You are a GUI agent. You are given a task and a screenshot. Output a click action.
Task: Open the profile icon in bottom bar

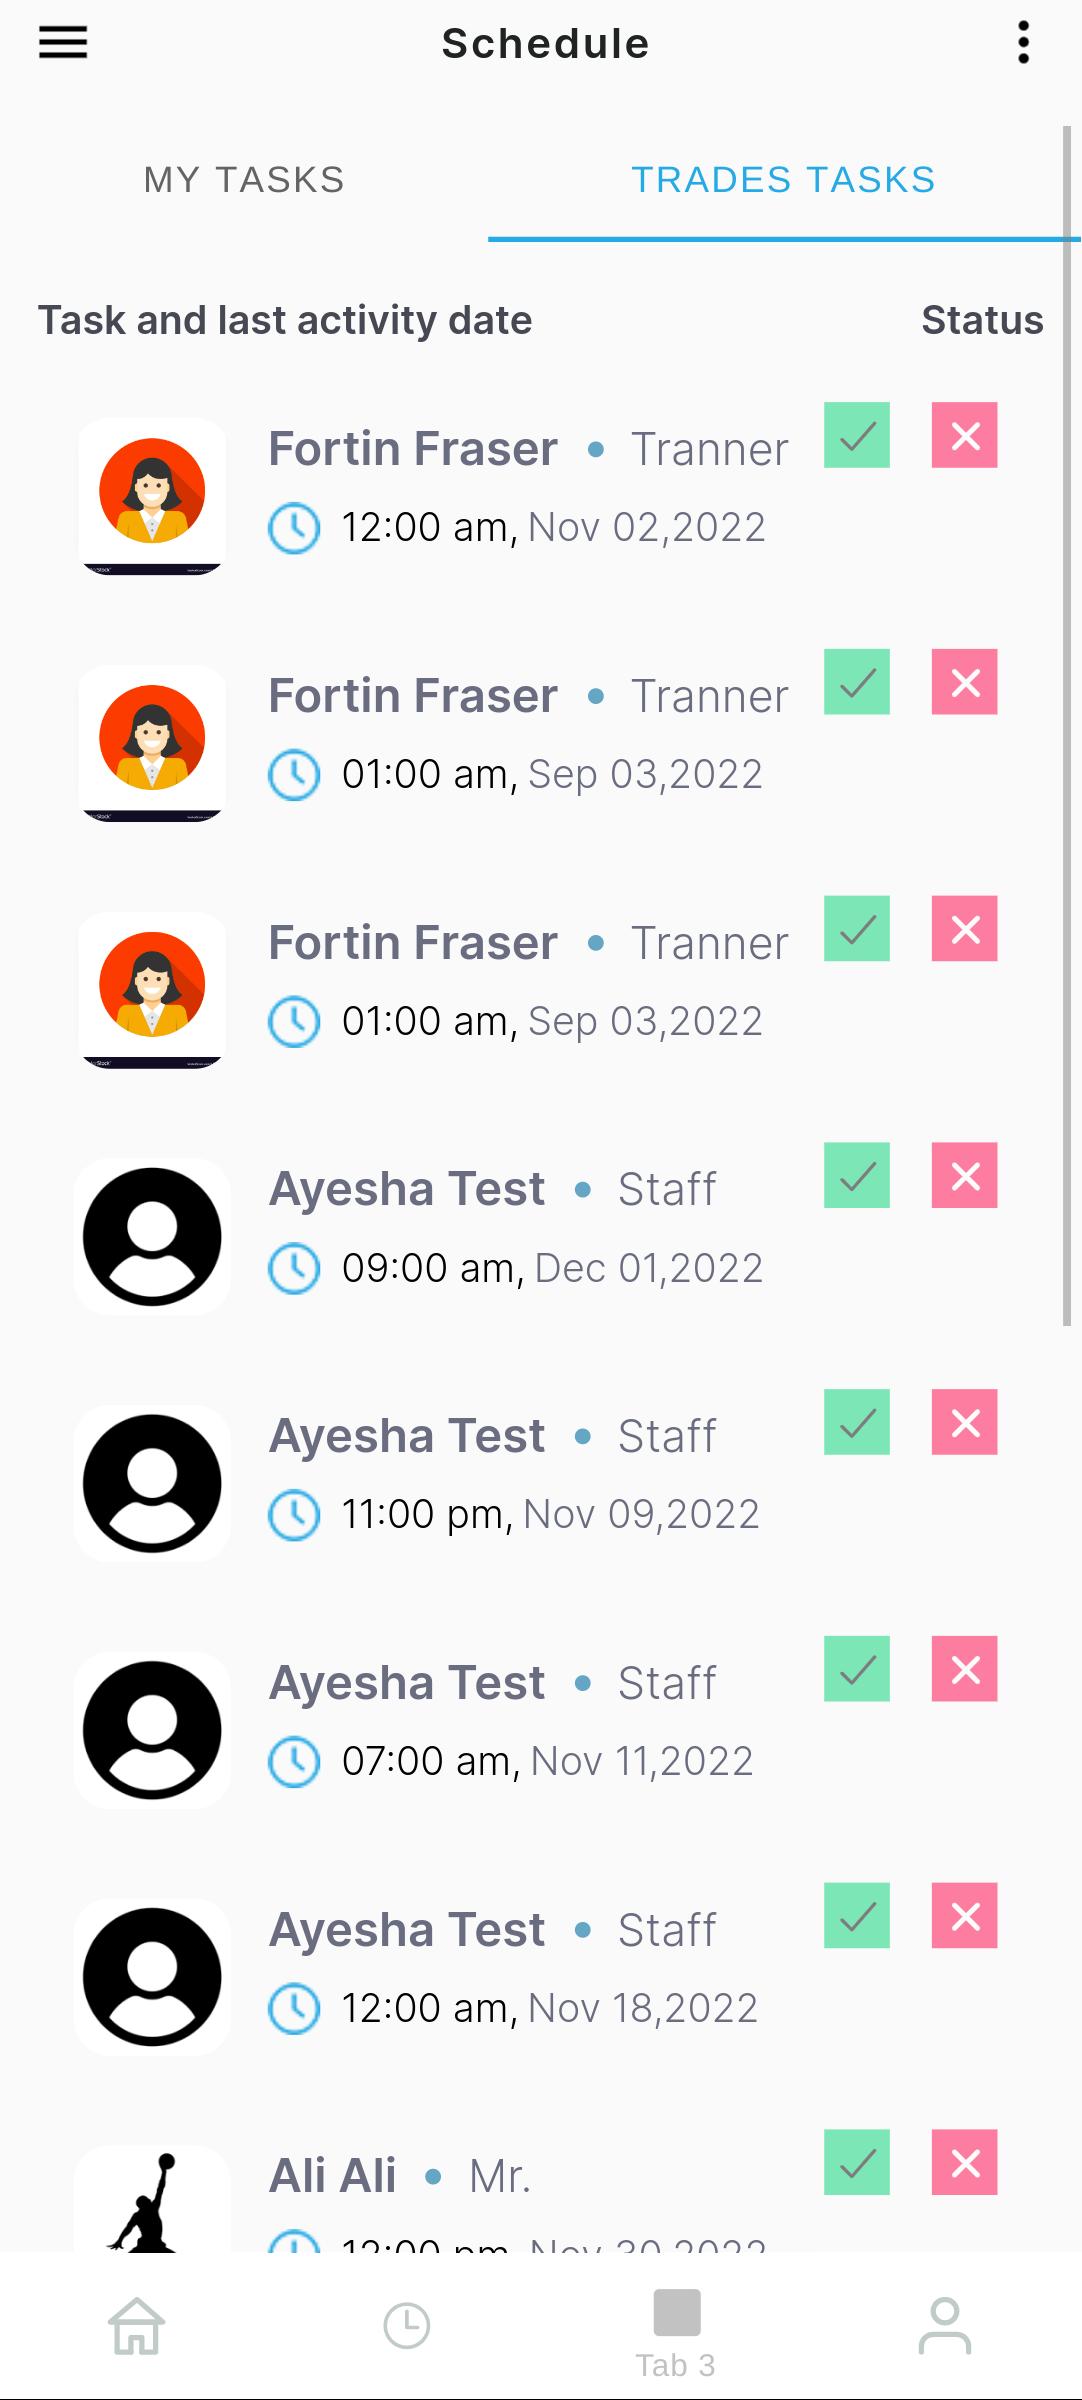click(x=945, y=2326)
